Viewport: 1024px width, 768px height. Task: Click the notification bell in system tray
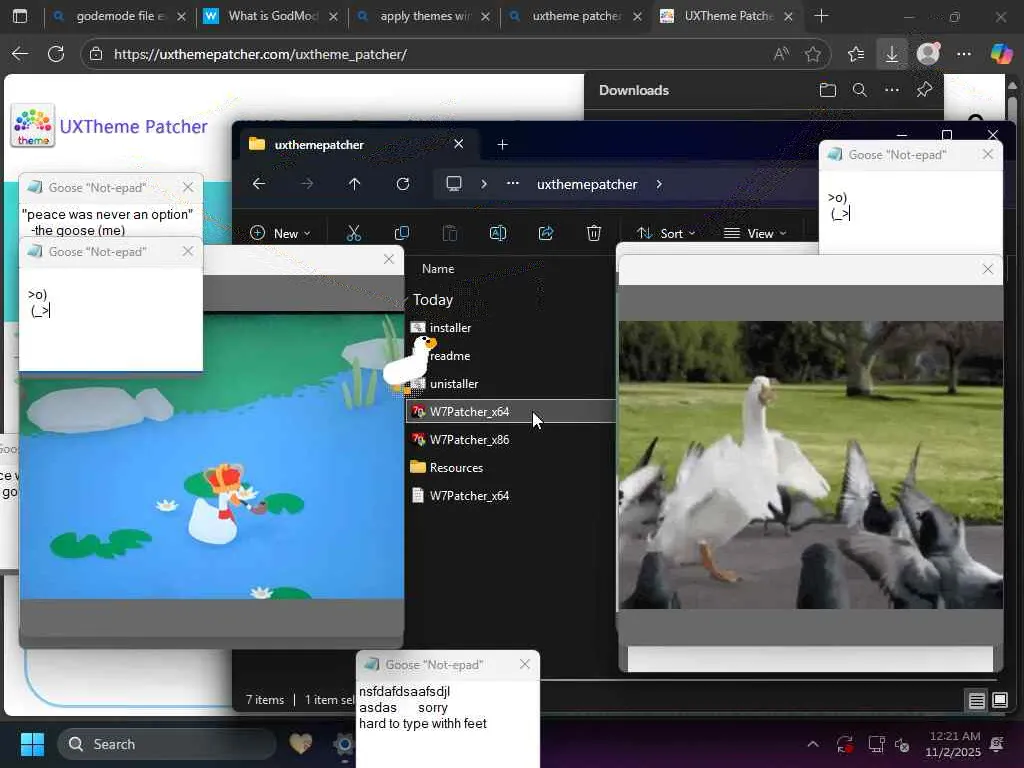pyautogui.click(x=997, y=744)
